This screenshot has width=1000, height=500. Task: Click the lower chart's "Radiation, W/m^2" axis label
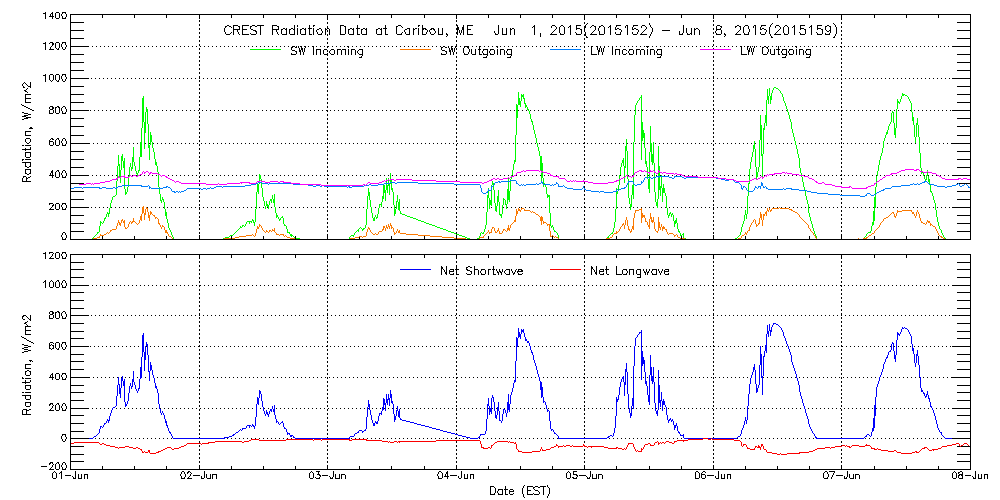pyautogui.click(x=28, y=361)
